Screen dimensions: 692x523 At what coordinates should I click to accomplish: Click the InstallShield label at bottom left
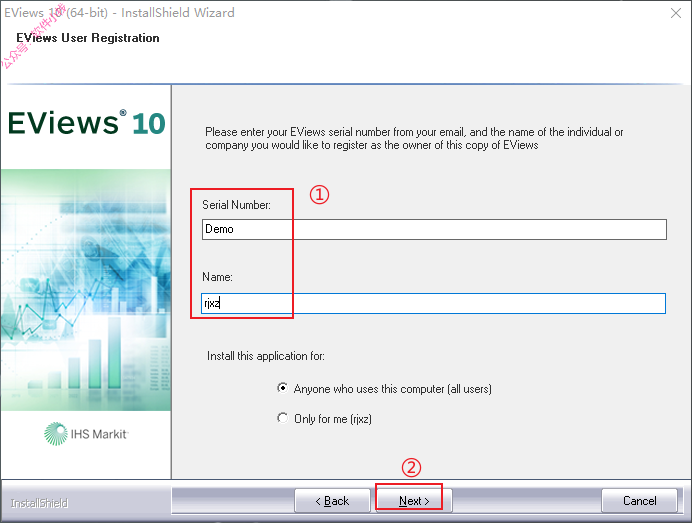39,503
